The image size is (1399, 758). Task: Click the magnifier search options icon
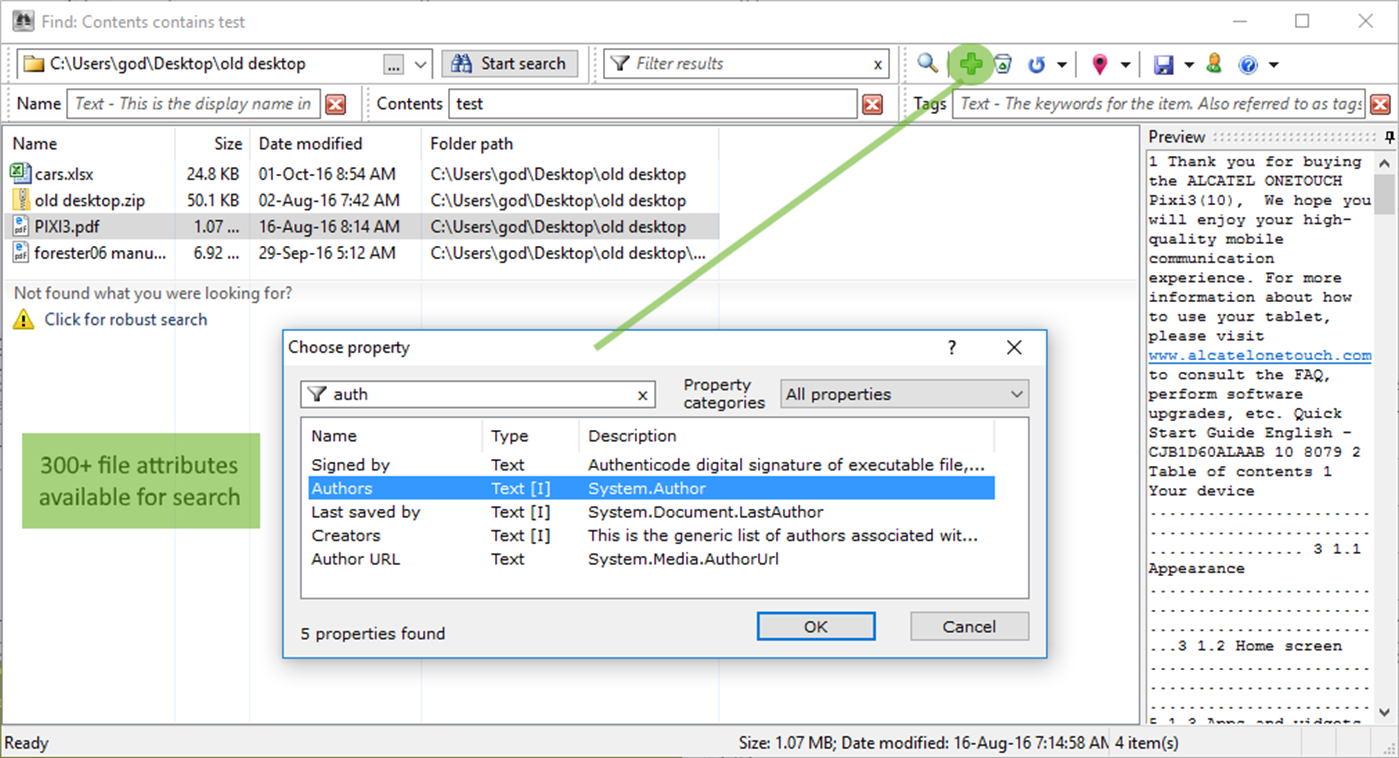[926, 63]
